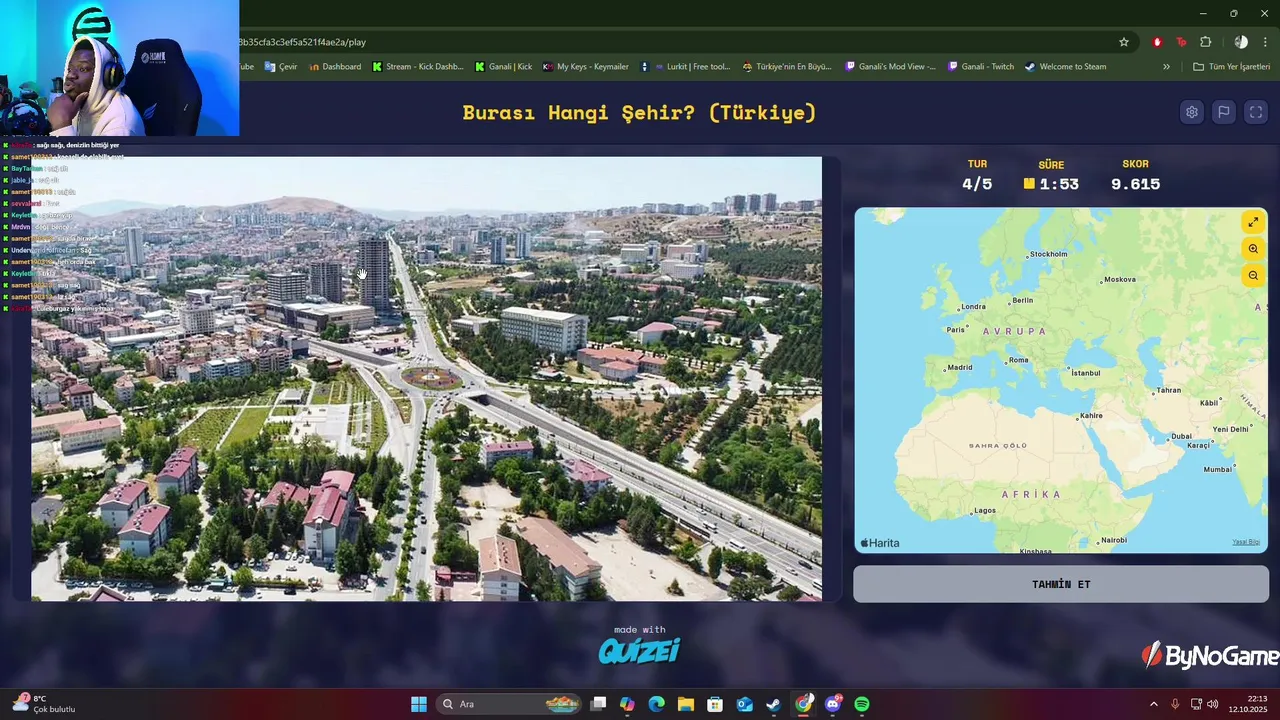
Task: Open Task View in taskbar
Action: tap(598, 704)
